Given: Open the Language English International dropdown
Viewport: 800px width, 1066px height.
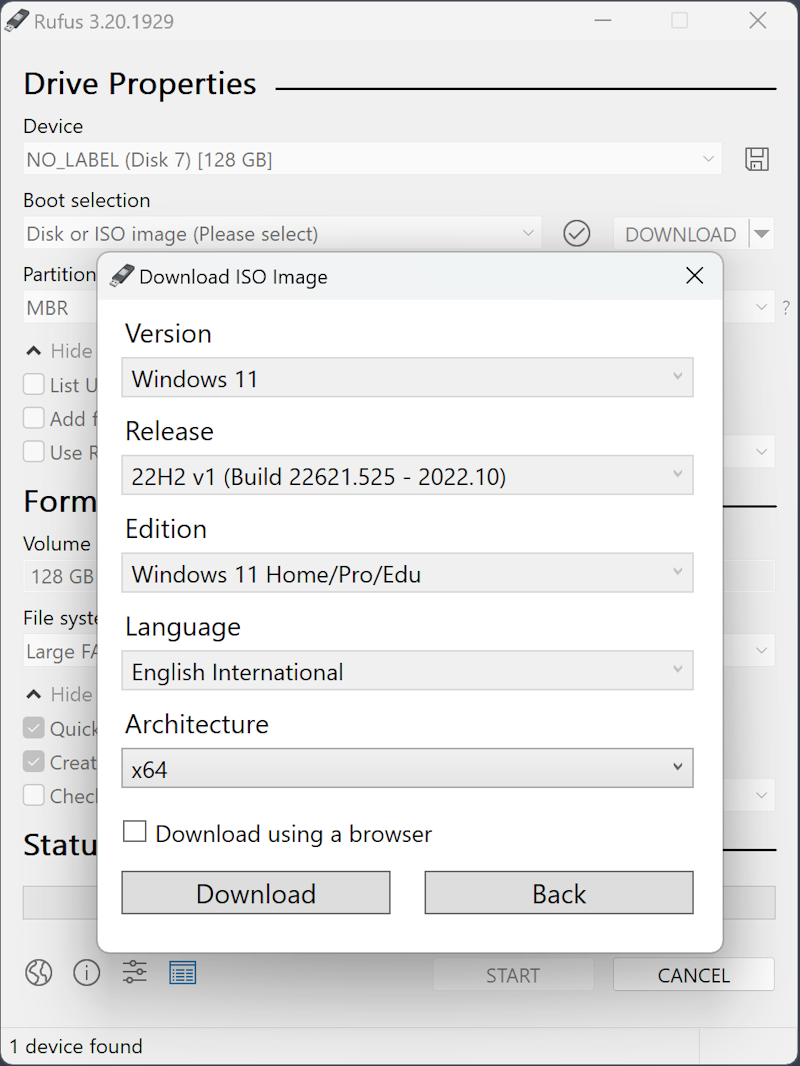Looking at the screenshot, I should coord(407,671).
